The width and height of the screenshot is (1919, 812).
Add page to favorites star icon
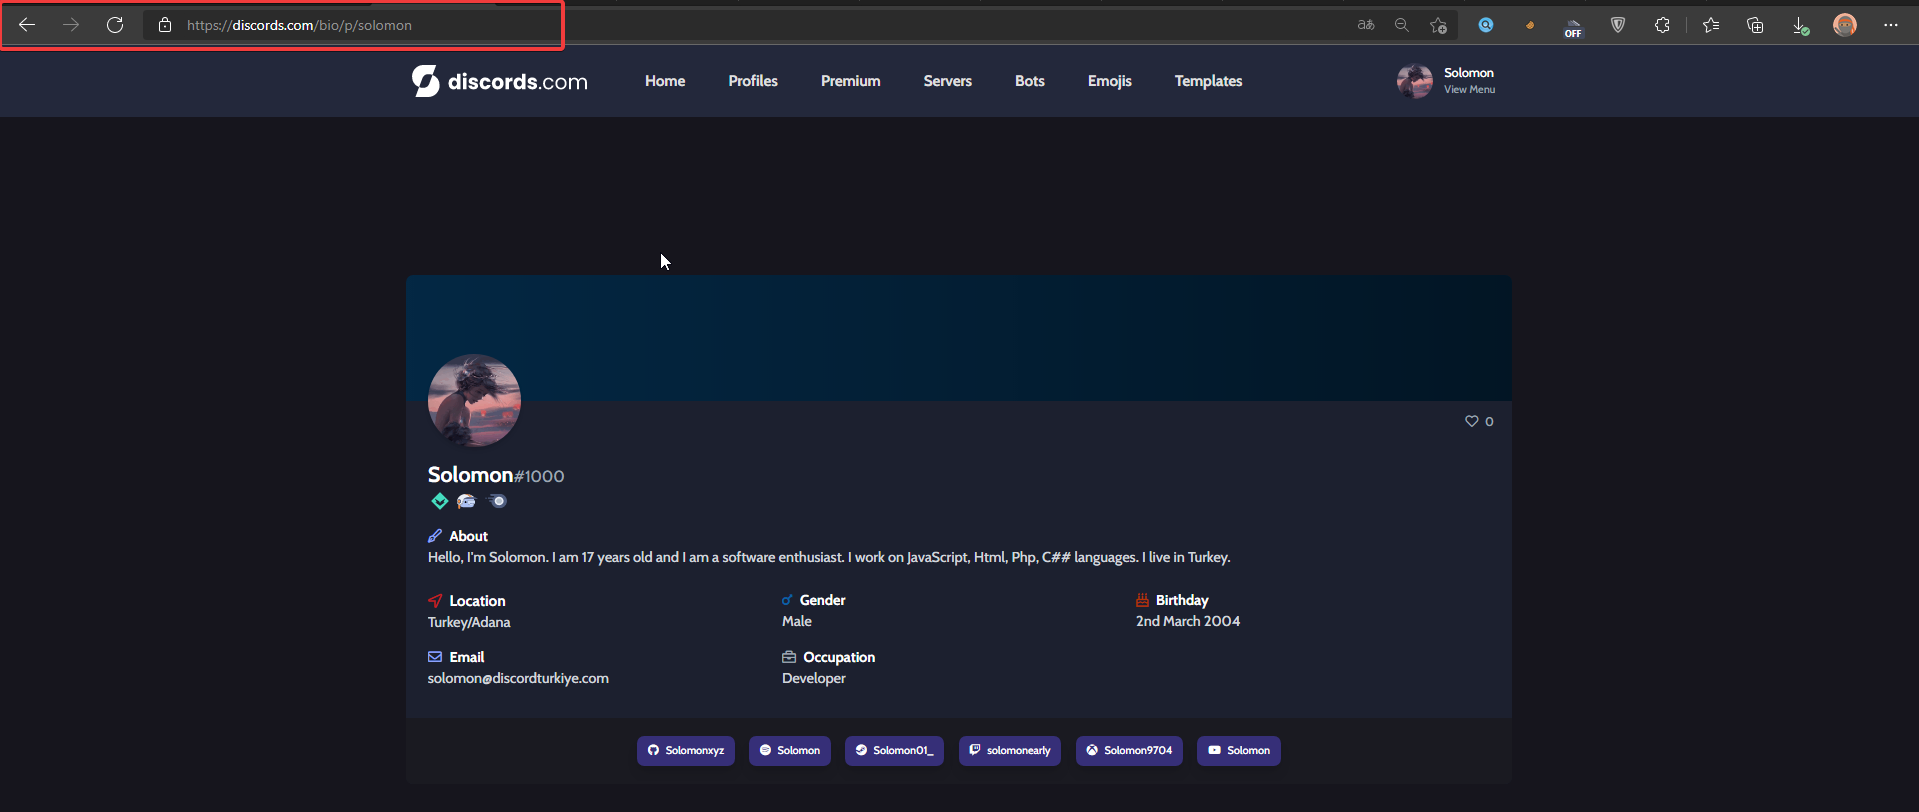pyautogui.click(x=1438, y=25)
